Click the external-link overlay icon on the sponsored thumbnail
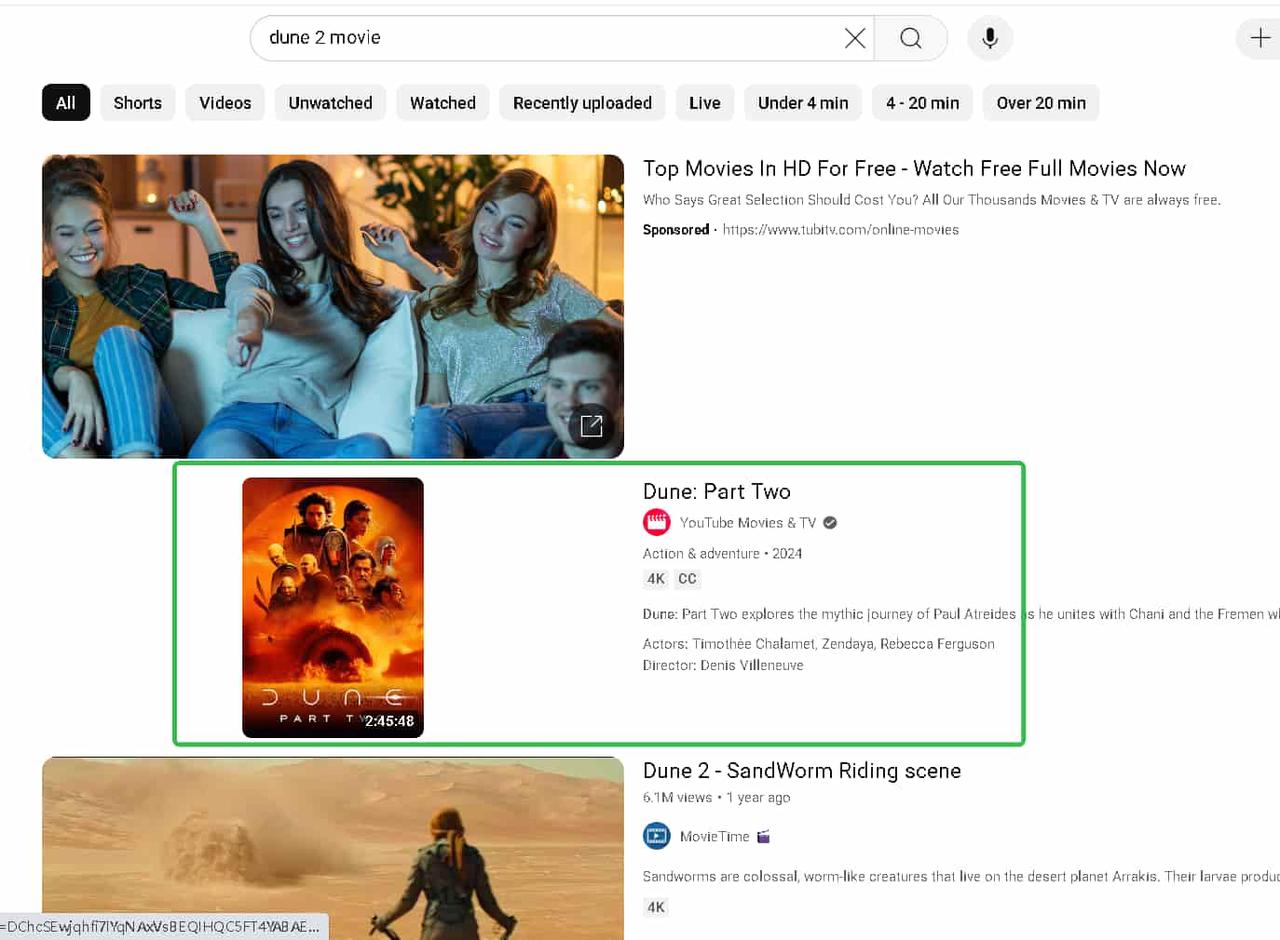Screen dimensions: 1280x940 592,425
